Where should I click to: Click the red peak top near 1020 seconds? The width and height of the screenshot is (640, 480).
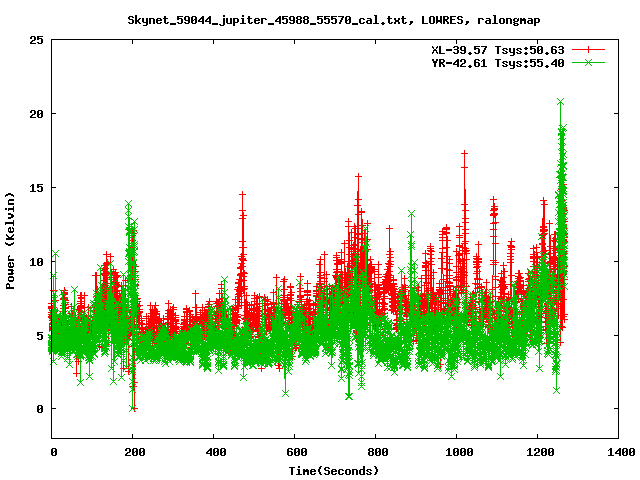[464, 153]
